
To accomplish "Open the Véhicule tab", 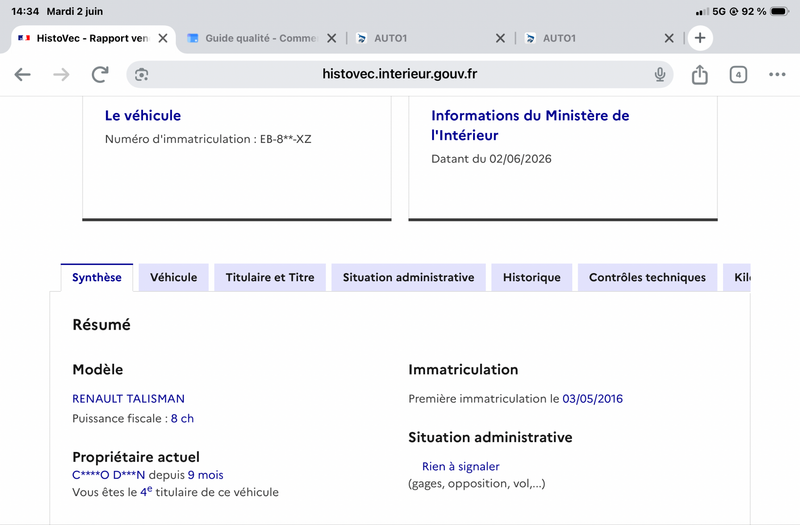I will point(173,278).
